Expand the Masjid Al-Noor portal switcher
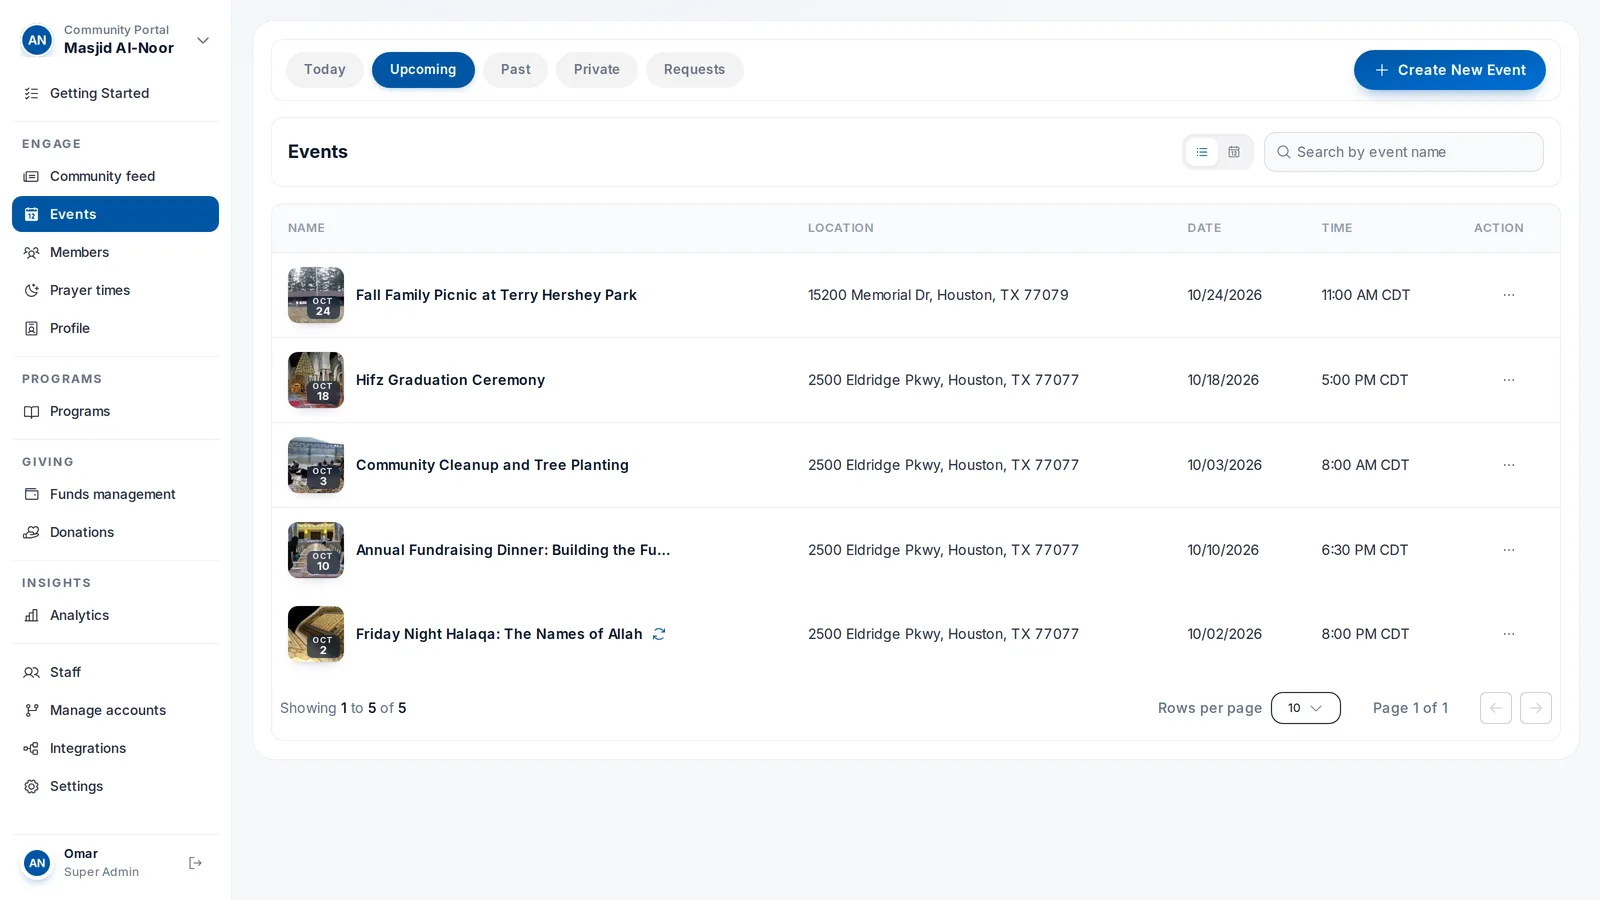Screen dimensions: 1600x900 pyautogui.click(x=203, y=40)
